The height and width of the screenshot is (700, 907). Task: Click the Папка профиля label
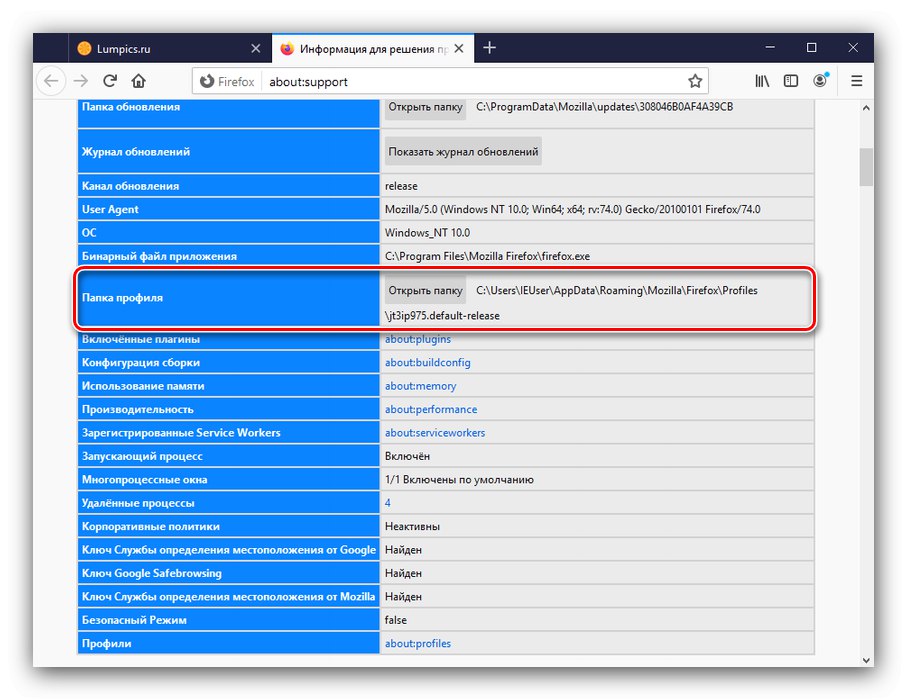click(122, 298)
